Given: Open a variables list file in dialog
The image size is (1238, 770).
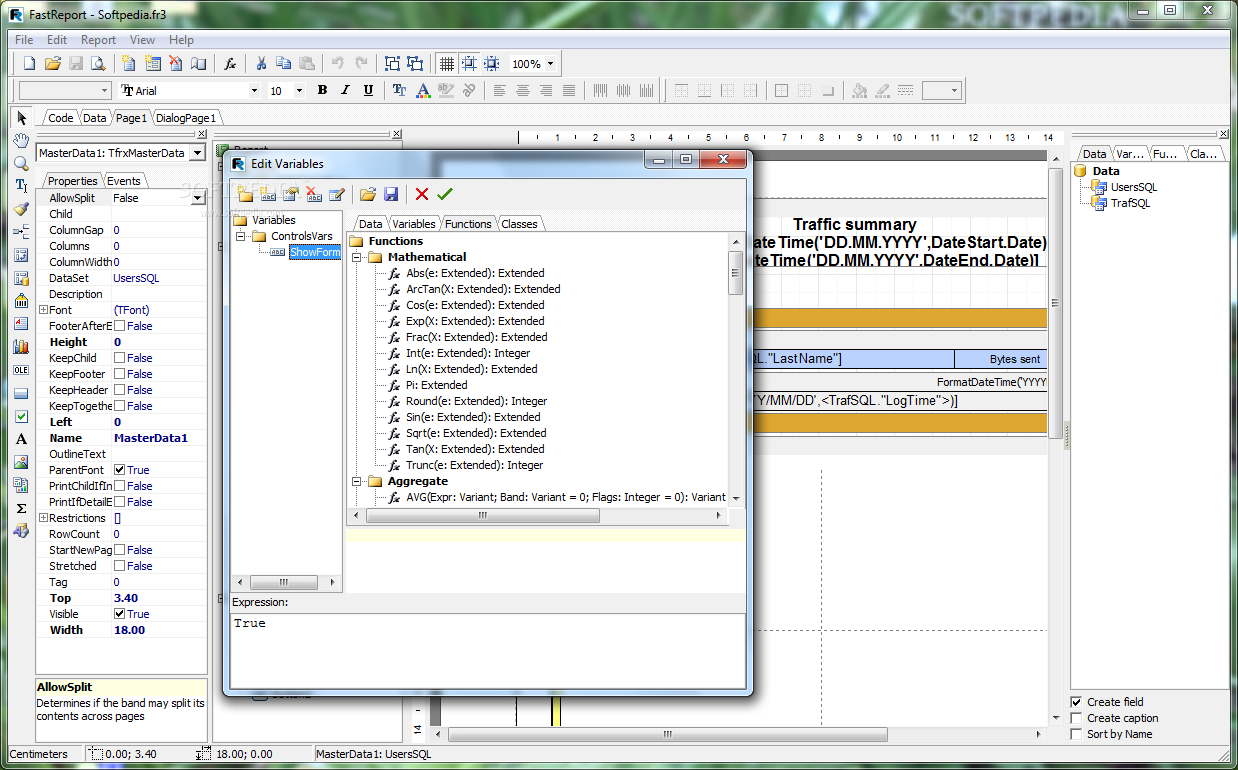Looking at the screenshot, I should click(x=368, y=194).
